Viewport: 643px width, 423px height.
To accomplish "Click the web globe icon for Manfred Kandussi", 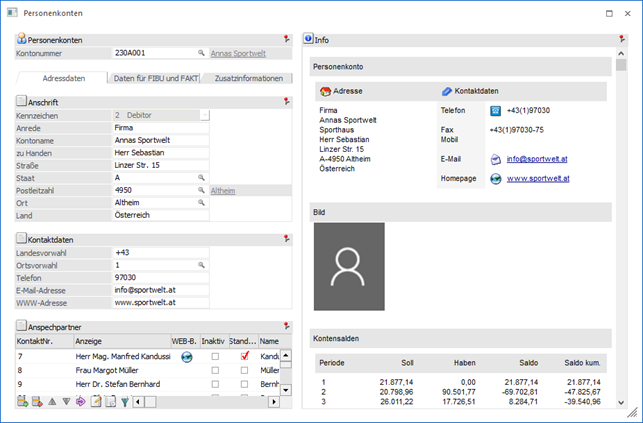I will 185,356.
